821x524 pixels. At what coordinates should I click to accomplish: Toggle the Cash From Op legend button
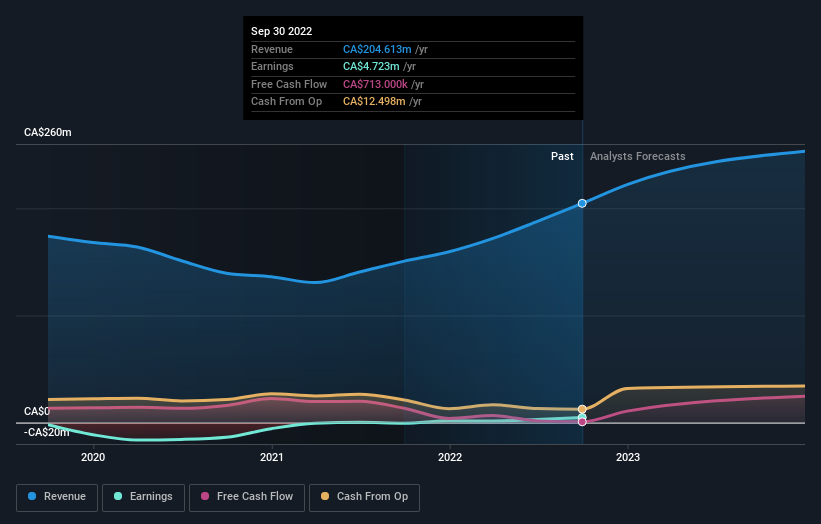click(364, 497)
